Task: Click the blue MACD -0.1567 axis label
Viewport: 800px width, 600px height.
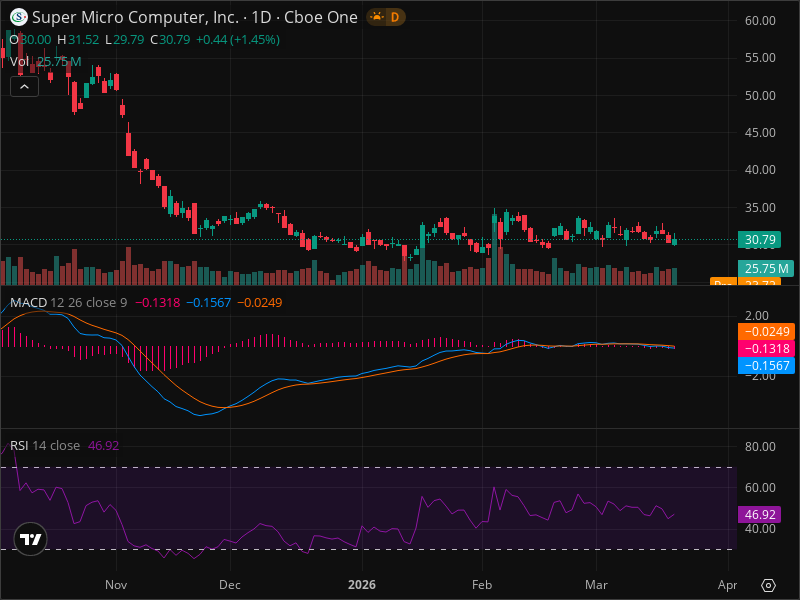Action: [x=766, y=365]
